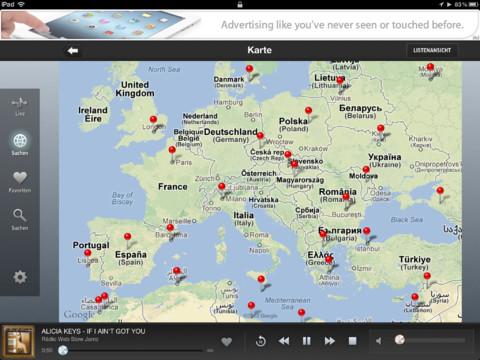Click the volume slider knob
This screenshot has height=360, width=480.
(x=400, y=340)
